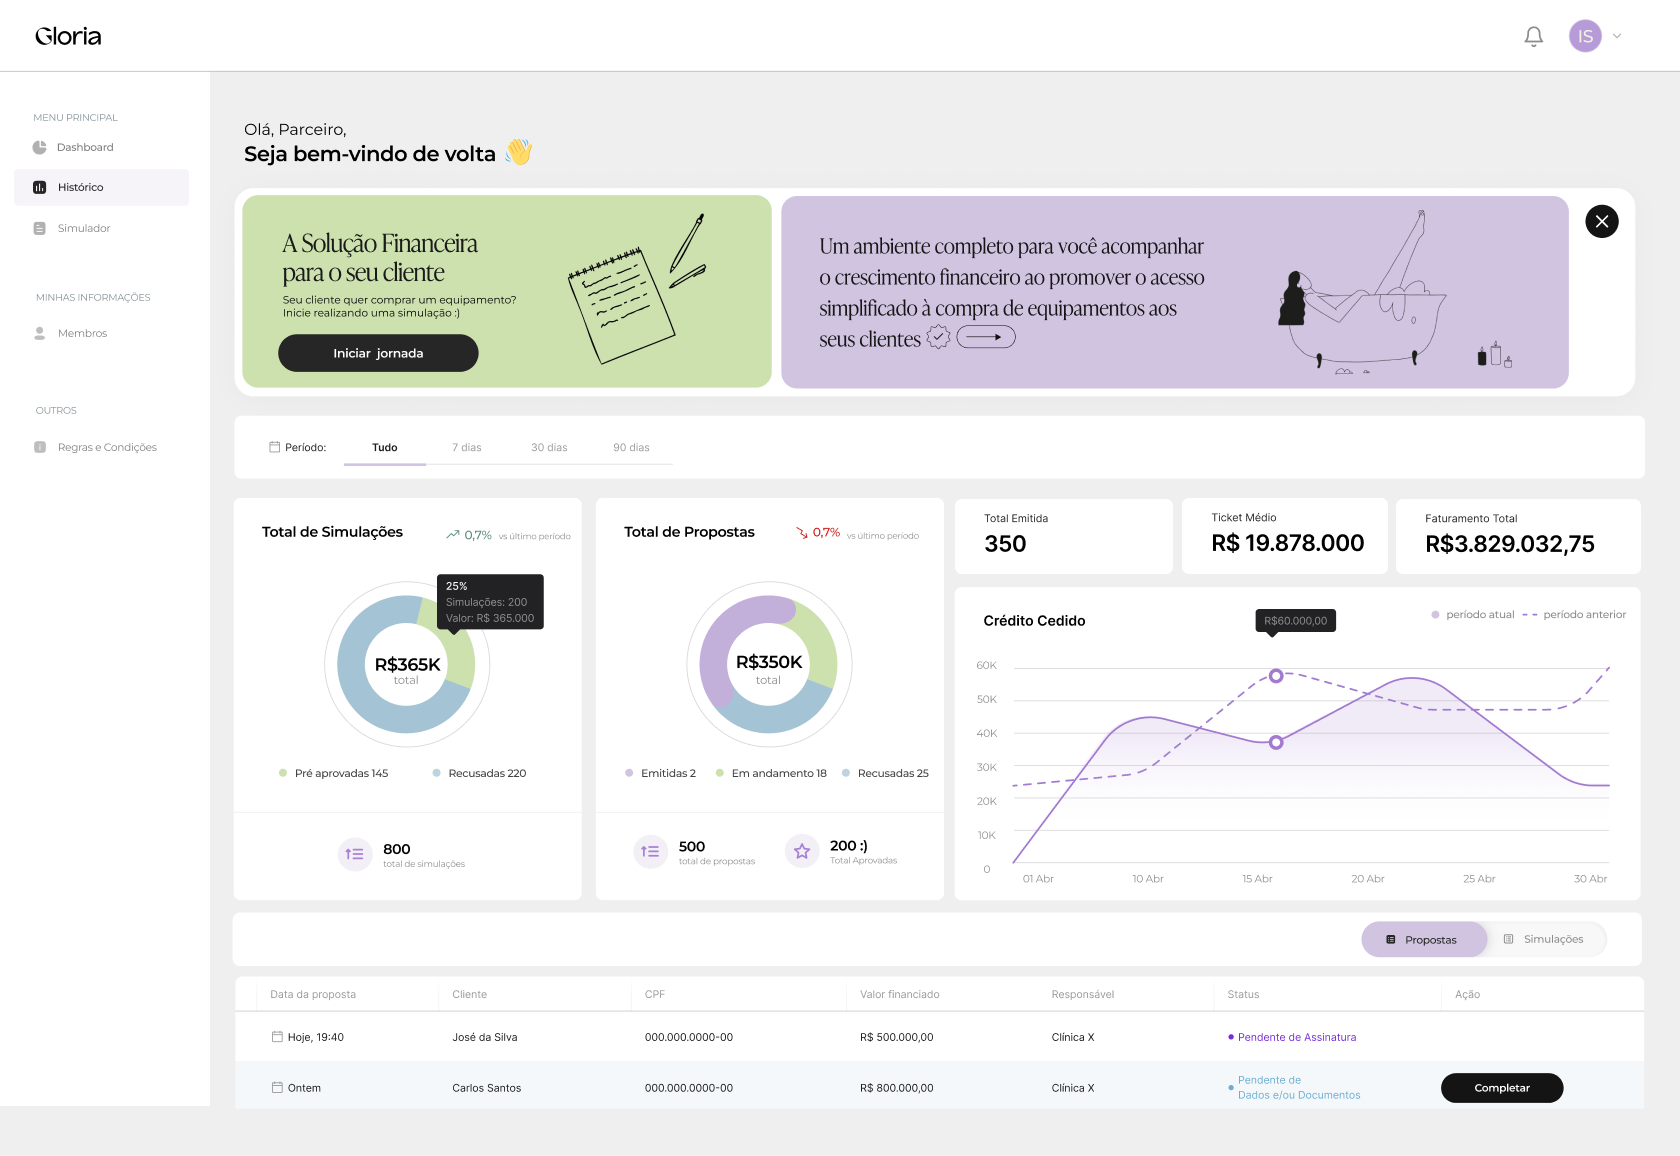Image resolution: width=1680 pixels, height=1156 pixels.
Task: Click the Total Emitida 350 card
Action: [x=1064, y=536]
